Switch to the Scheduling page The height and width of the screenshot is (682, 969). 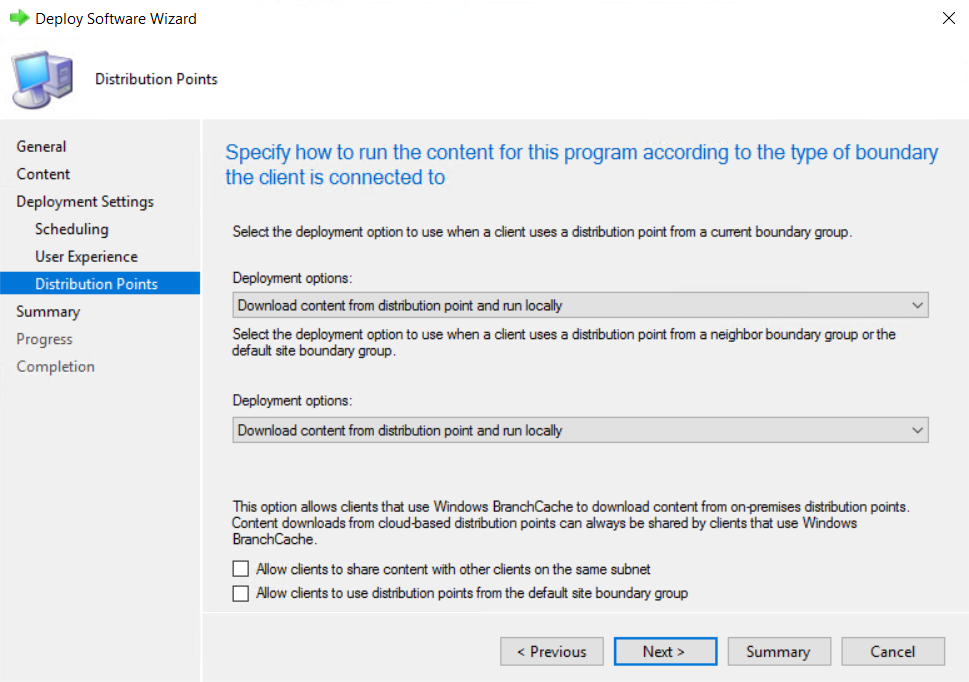pyautogui.click(x=71, y=229)
